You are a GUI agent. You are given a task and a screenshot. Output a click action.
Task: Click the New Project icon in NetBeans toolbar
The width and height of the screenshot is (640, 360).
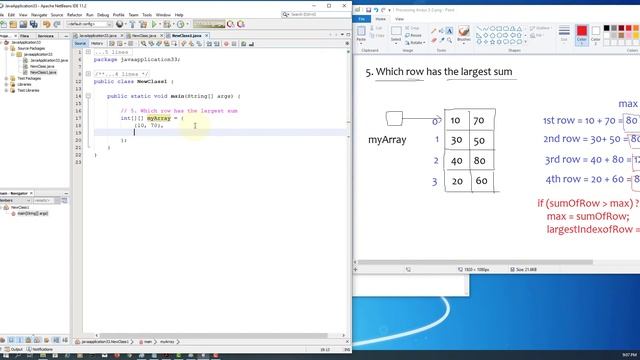[4, 24]
